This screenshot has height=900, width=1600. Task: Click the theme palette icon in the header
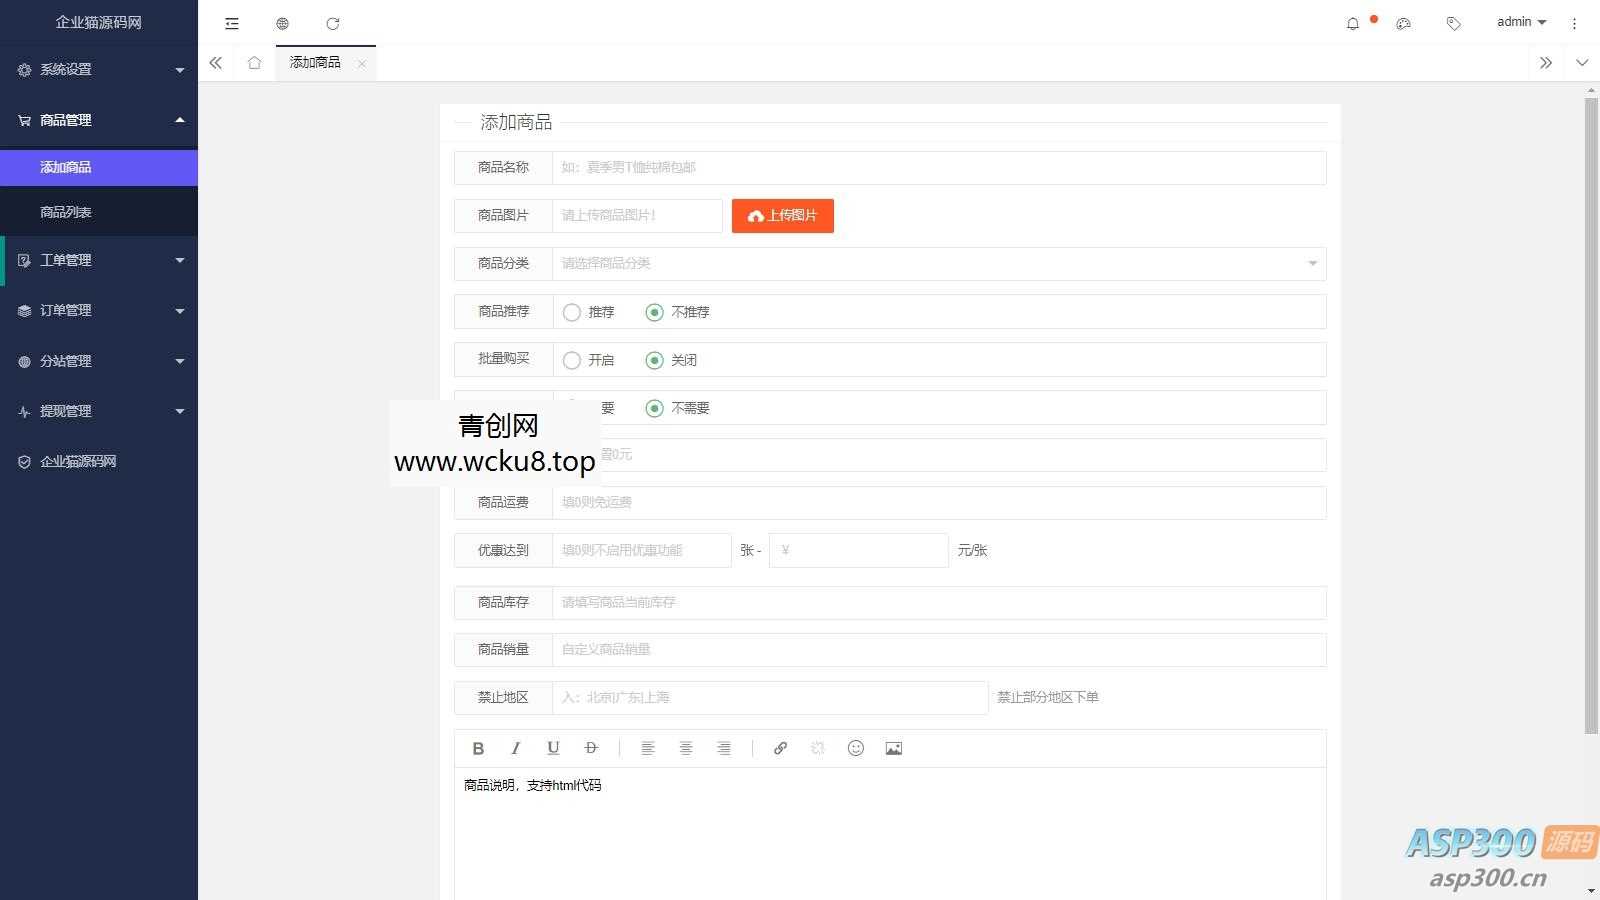click(1403, 22)
